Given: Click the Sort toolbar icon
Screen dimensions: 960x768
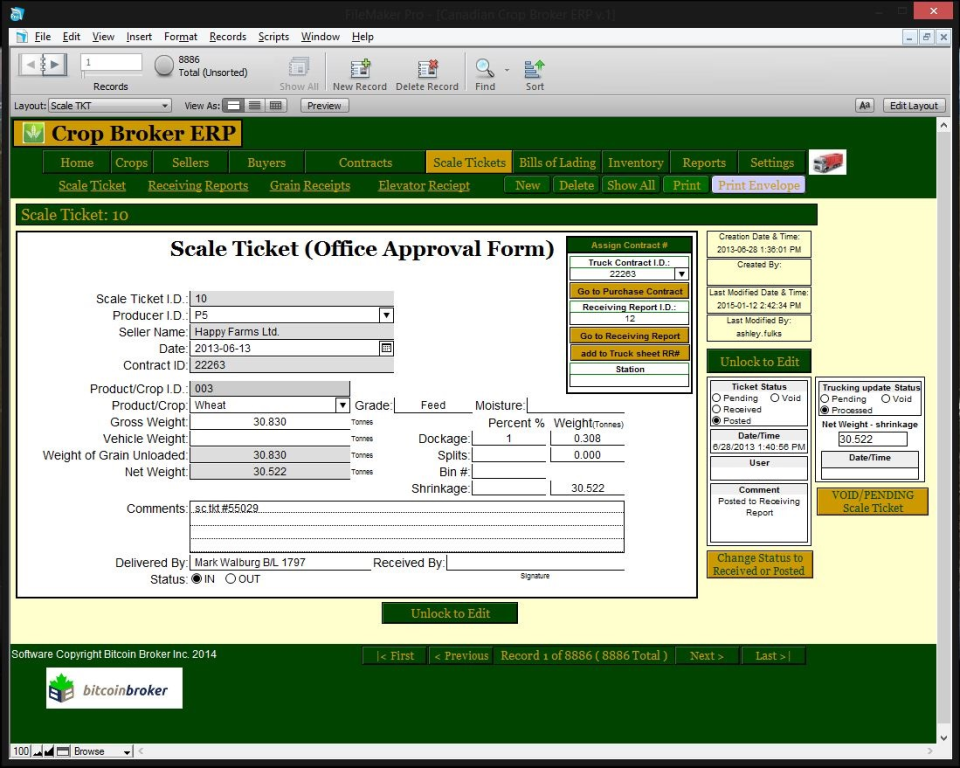Looking at the screenshot, I should point(534,69).
